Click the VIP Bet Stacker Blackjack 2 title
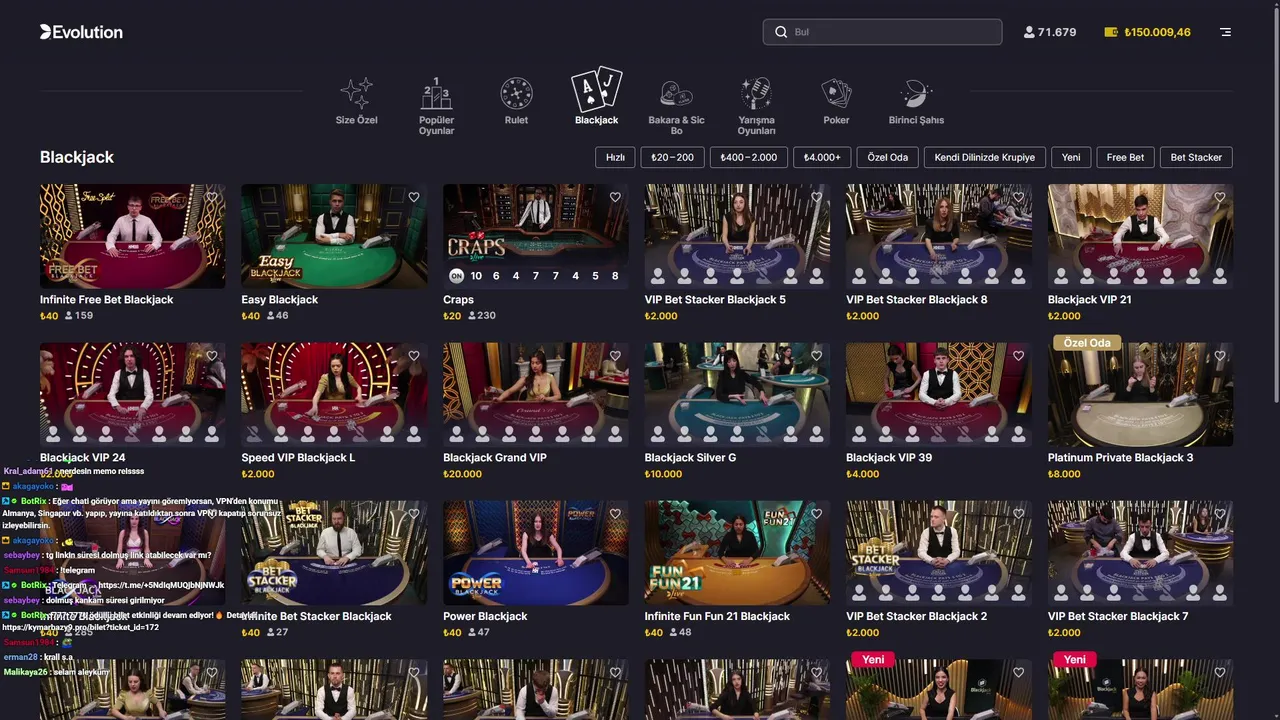Viewport: 1280px width, 720px height. (x=916, y=616)
